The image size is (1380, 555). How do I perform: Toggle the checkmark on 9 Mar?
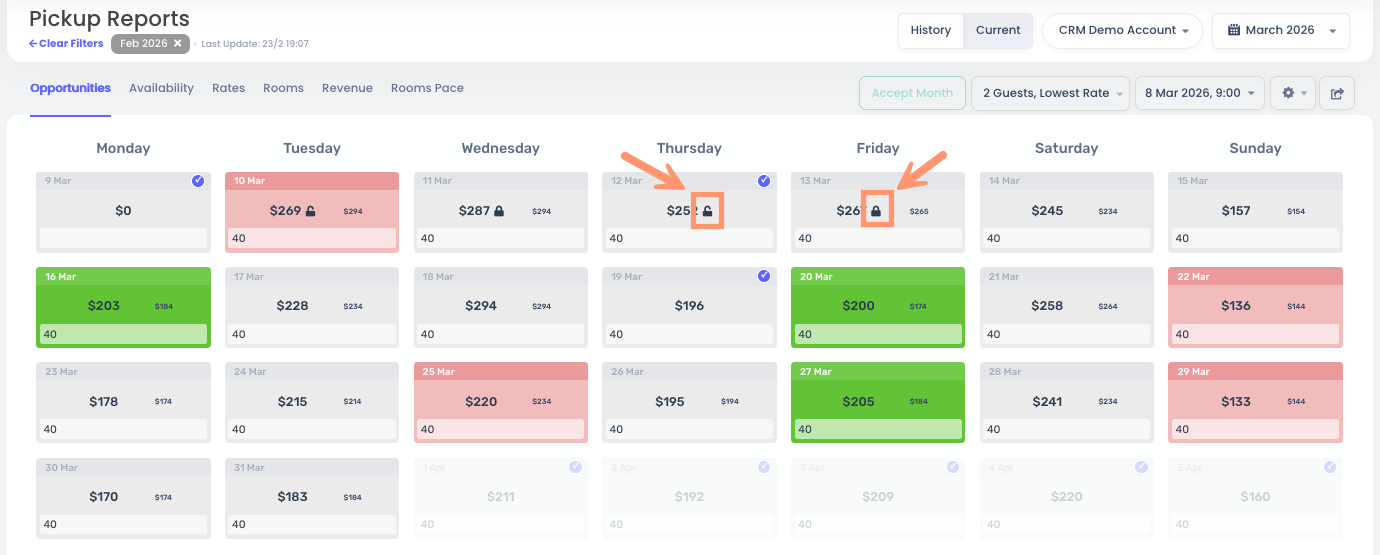pyautogui.click(x=198, y=181)
